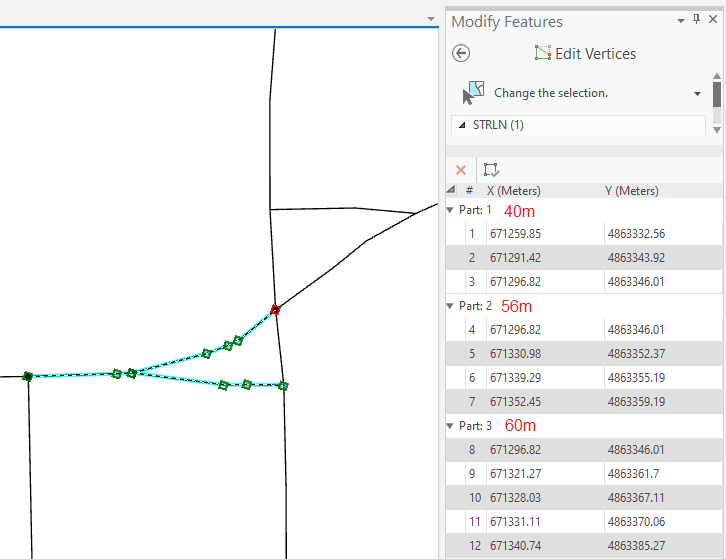
Task: Click X value 671340.74
Action: click(x=515, y=546)
